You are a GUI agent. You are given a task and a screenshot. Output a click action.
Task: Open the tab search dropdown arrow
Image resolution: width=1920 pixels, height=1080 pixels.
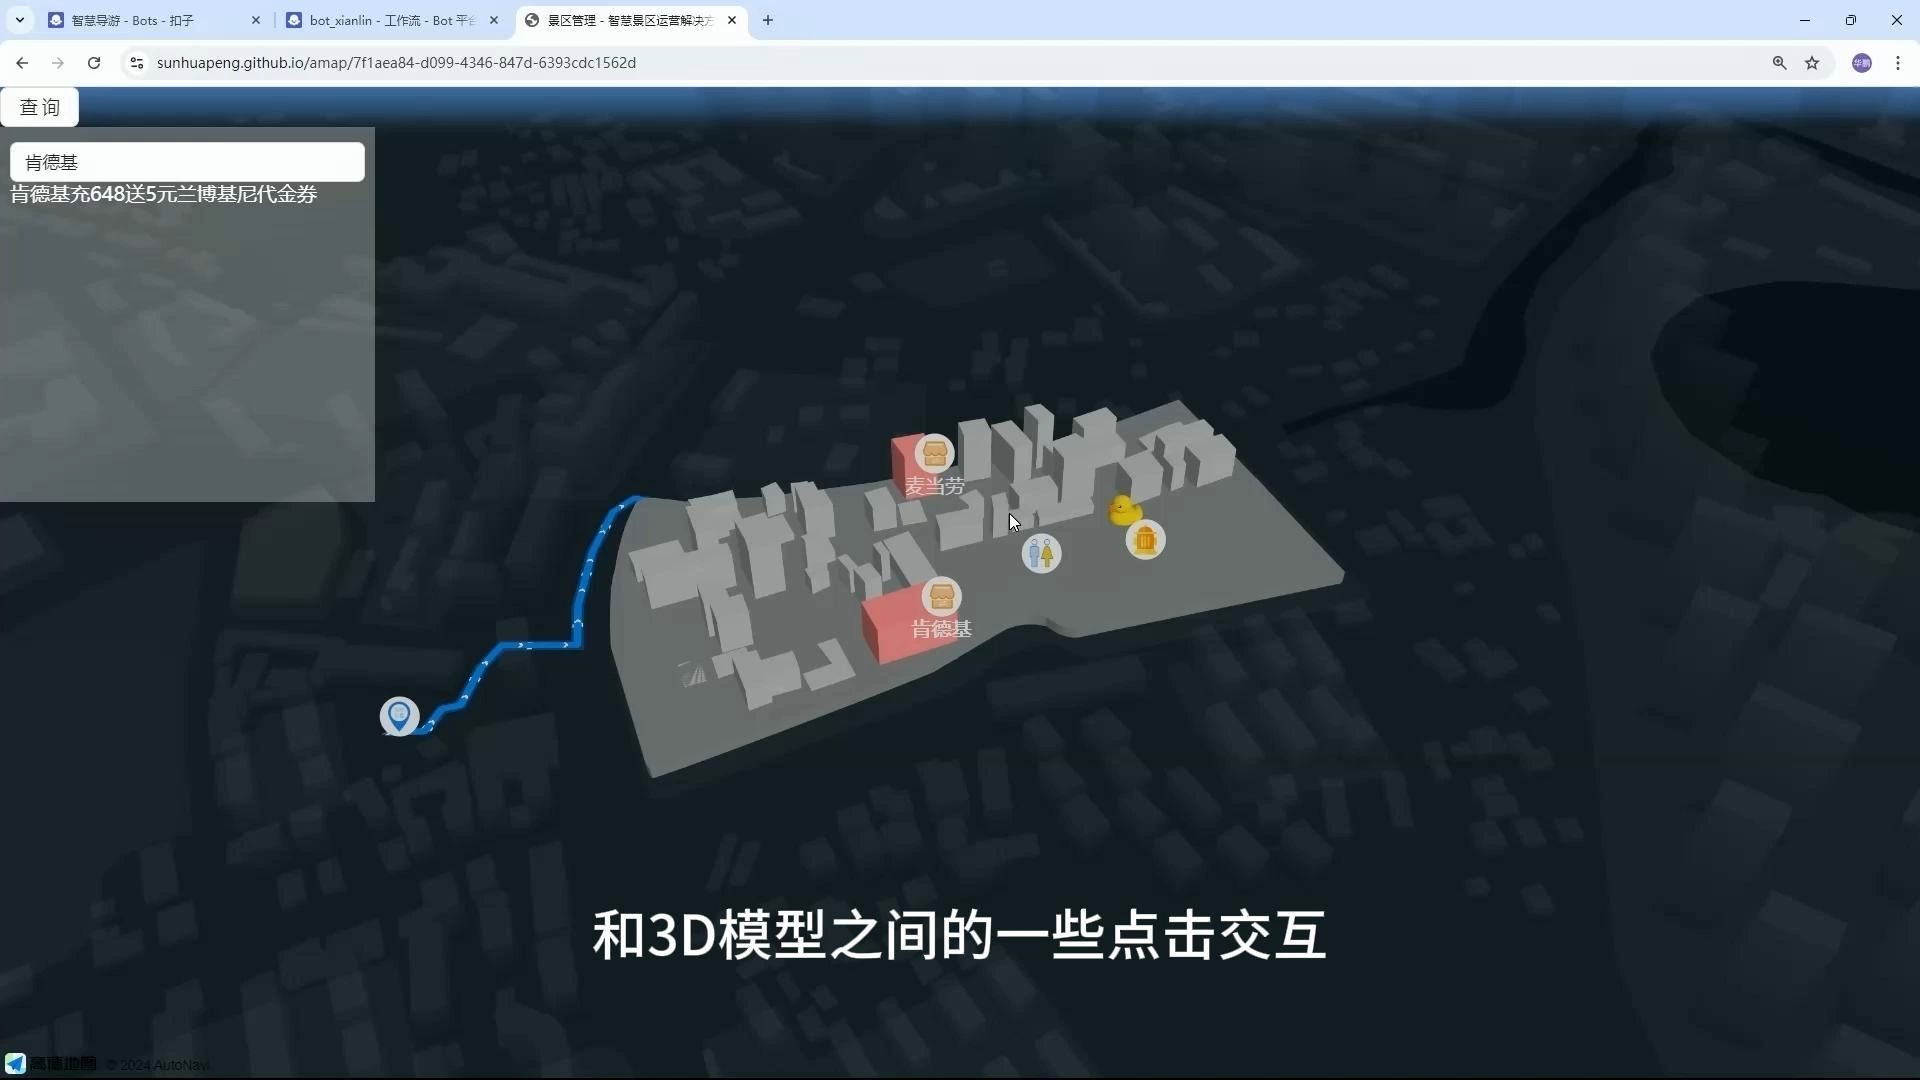pyautogui.click(x=20, y=20)
